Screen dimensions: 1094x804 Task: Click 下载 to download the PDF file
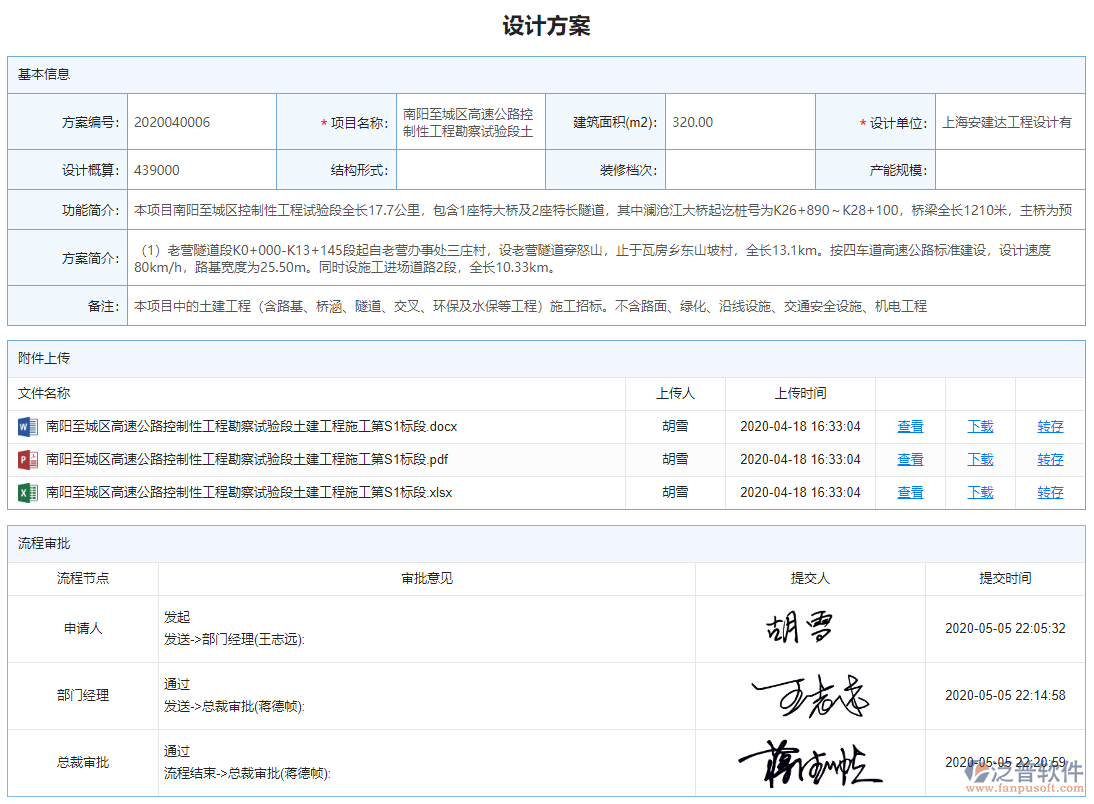click(x=980, y=459)
